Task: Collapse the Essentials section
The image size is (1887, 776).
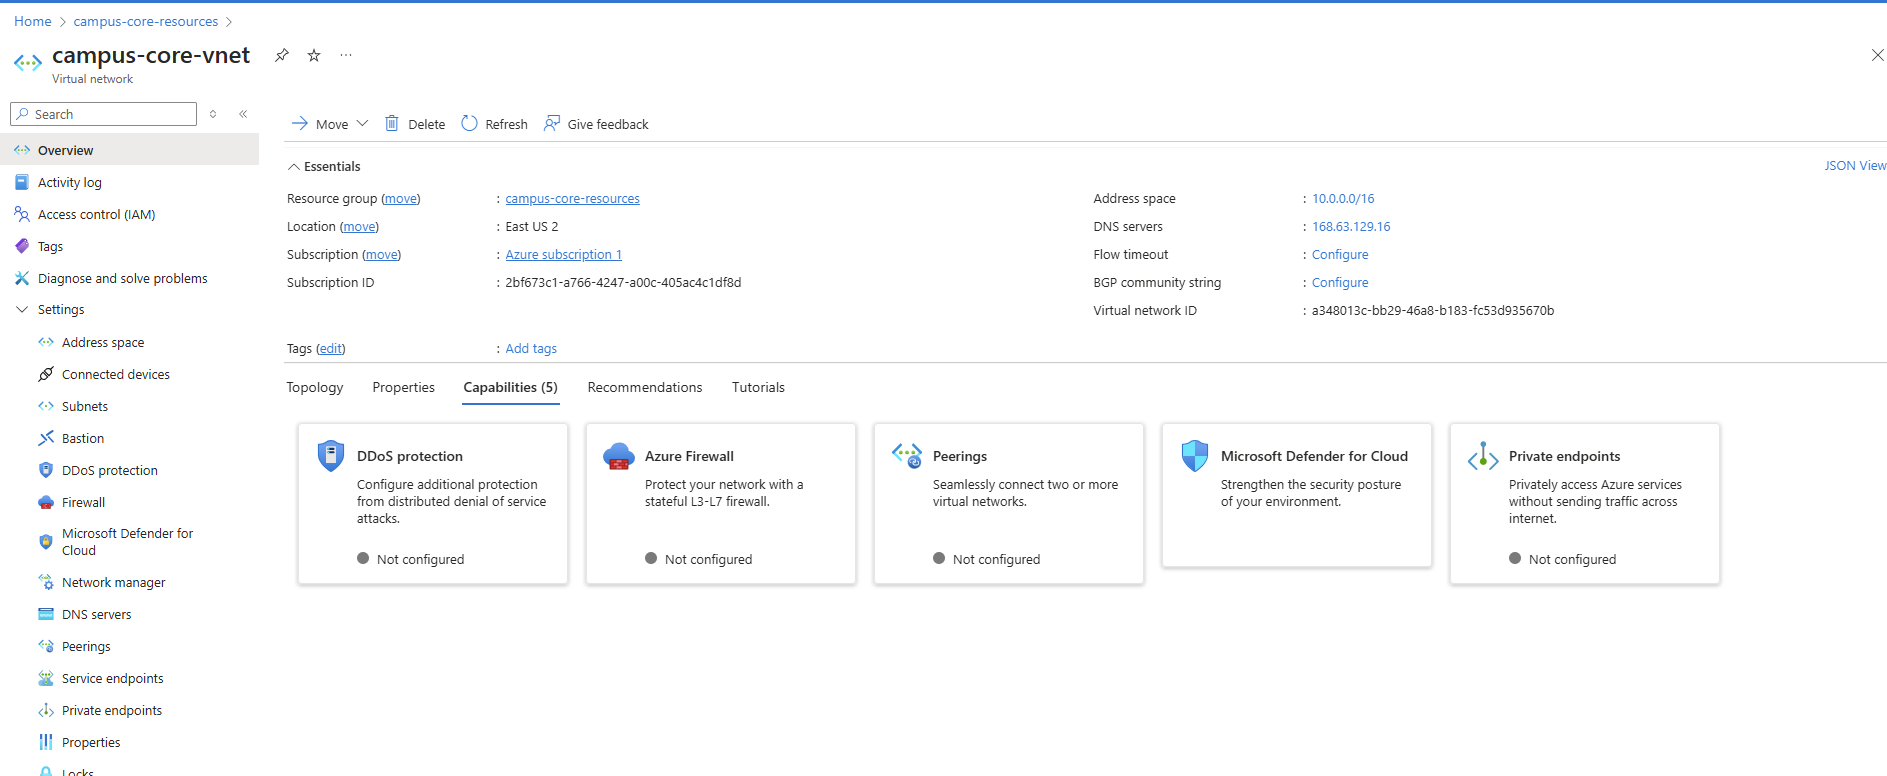Action: click(294, 167)
